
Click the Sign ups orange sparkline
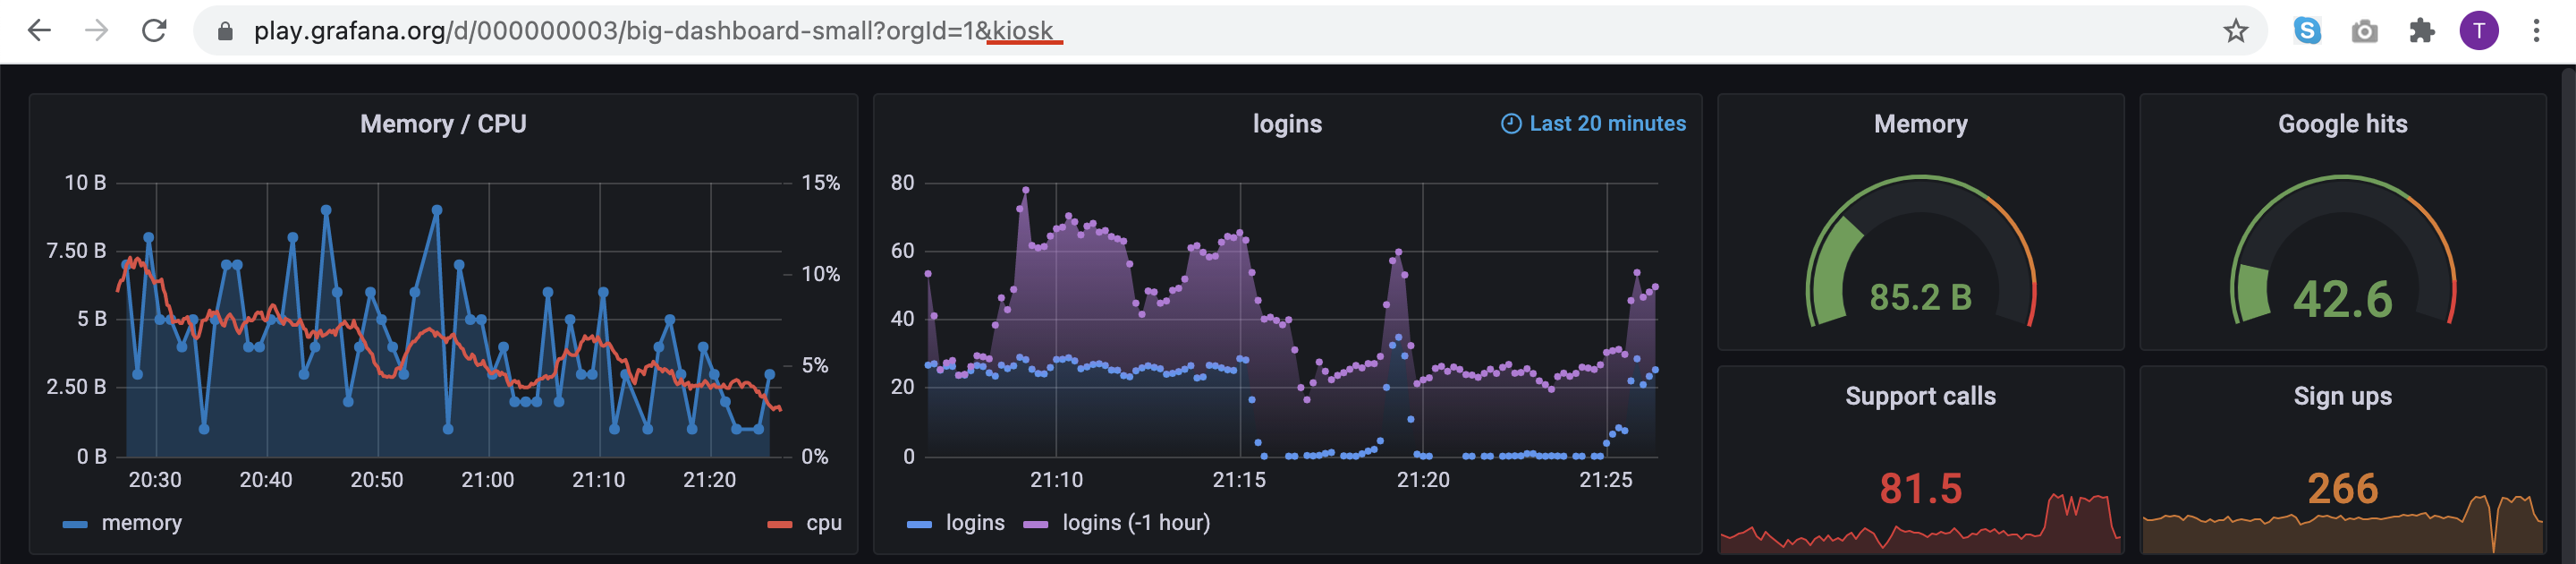pos(2342,525)
